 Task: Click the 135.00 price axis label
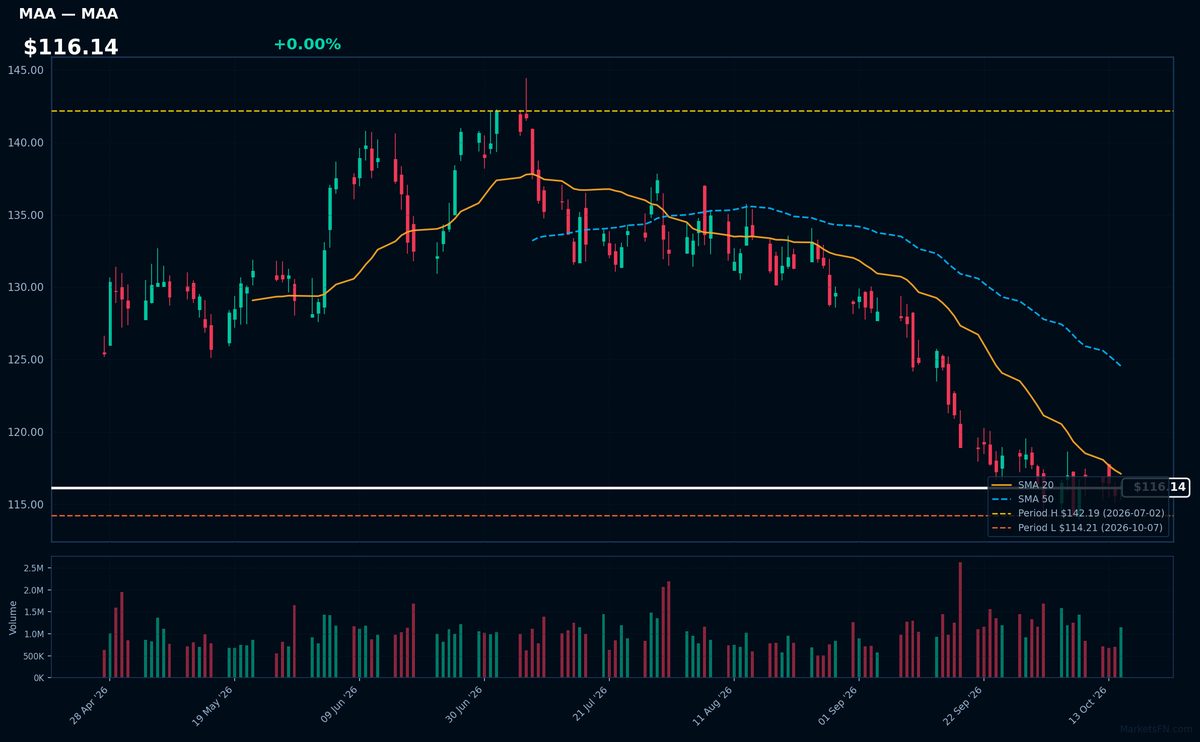point(26,215)
